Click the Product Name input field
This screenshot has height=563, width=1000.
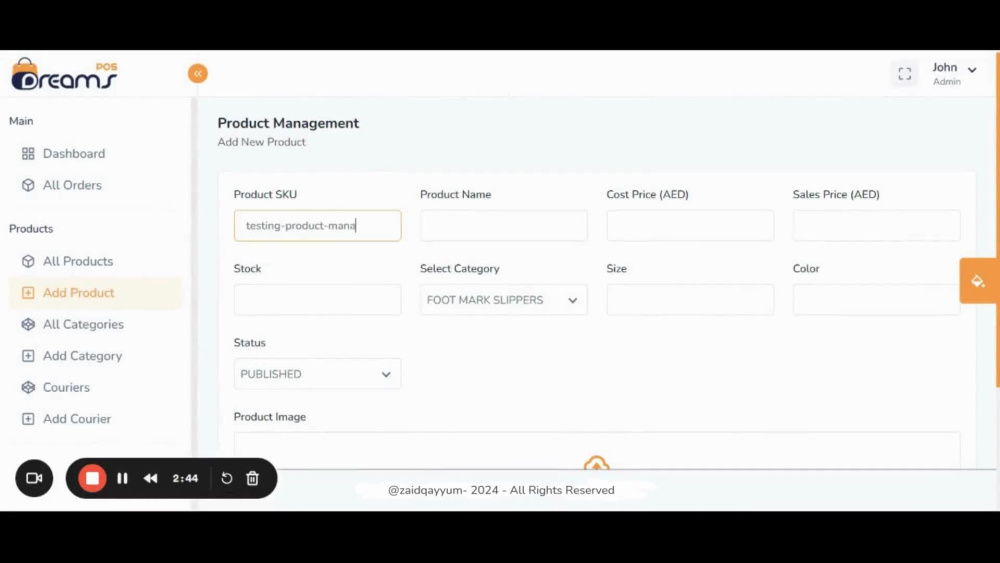point(504,226)
